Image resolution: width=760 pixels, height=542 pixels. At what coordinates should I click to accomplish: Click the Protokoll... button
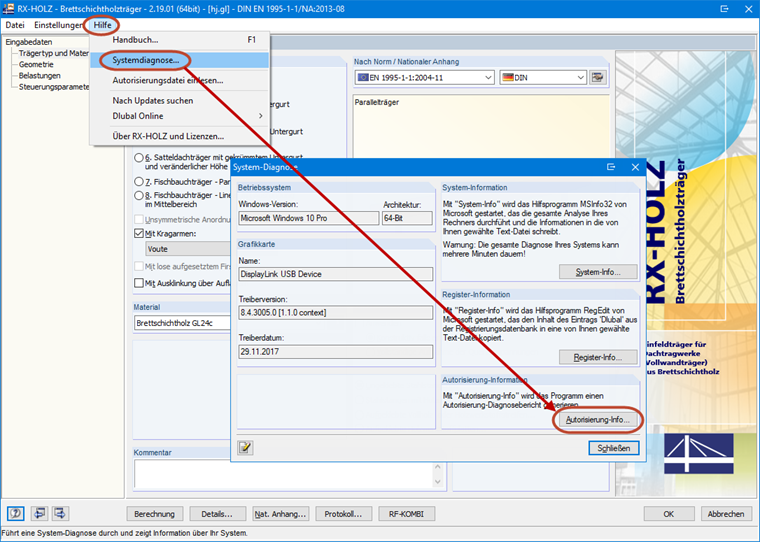pyautogui.click(x=343, y=514)
